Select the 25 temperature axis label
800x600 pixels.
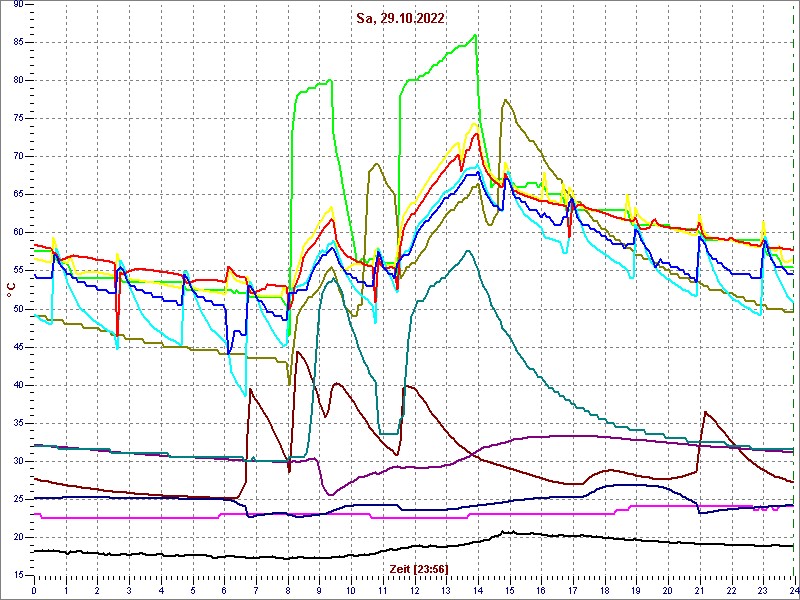click(17, 499)
